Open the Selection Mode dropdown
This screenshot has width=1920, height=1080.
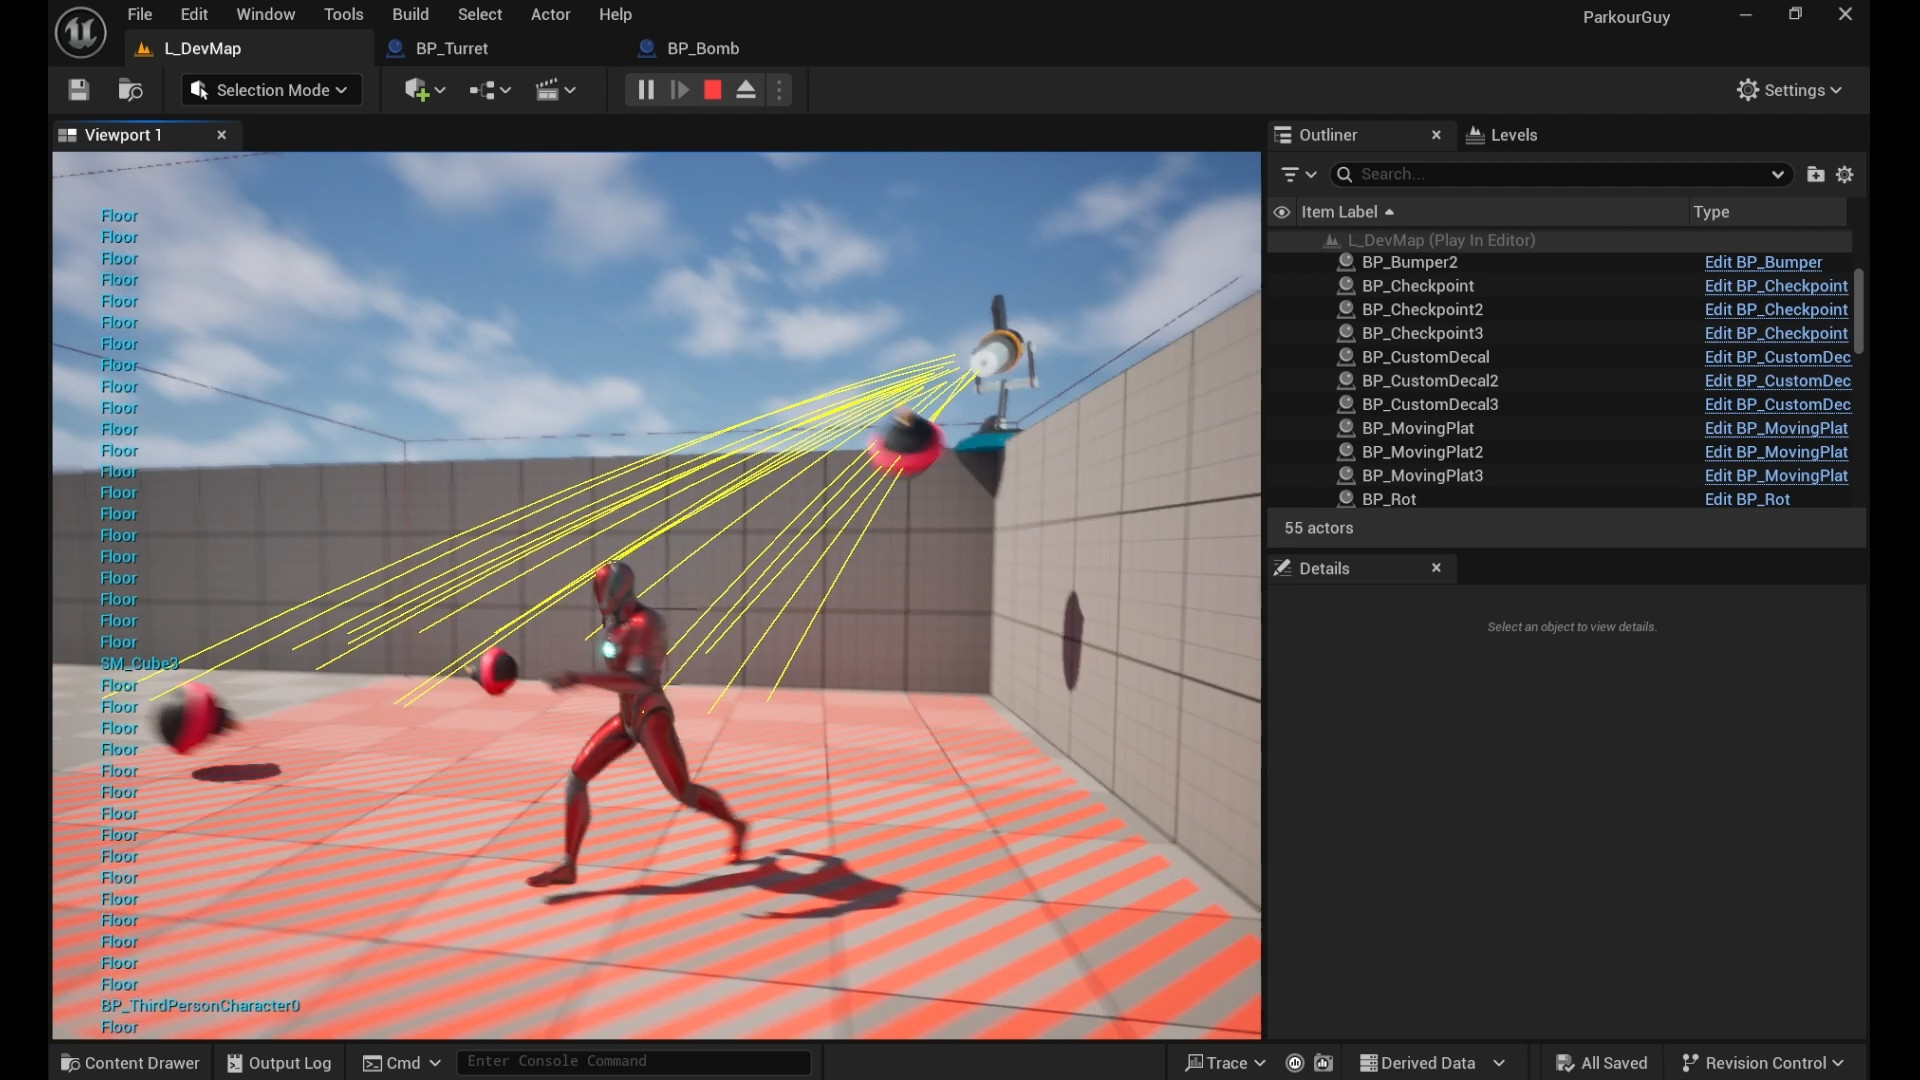pos(269,90)
